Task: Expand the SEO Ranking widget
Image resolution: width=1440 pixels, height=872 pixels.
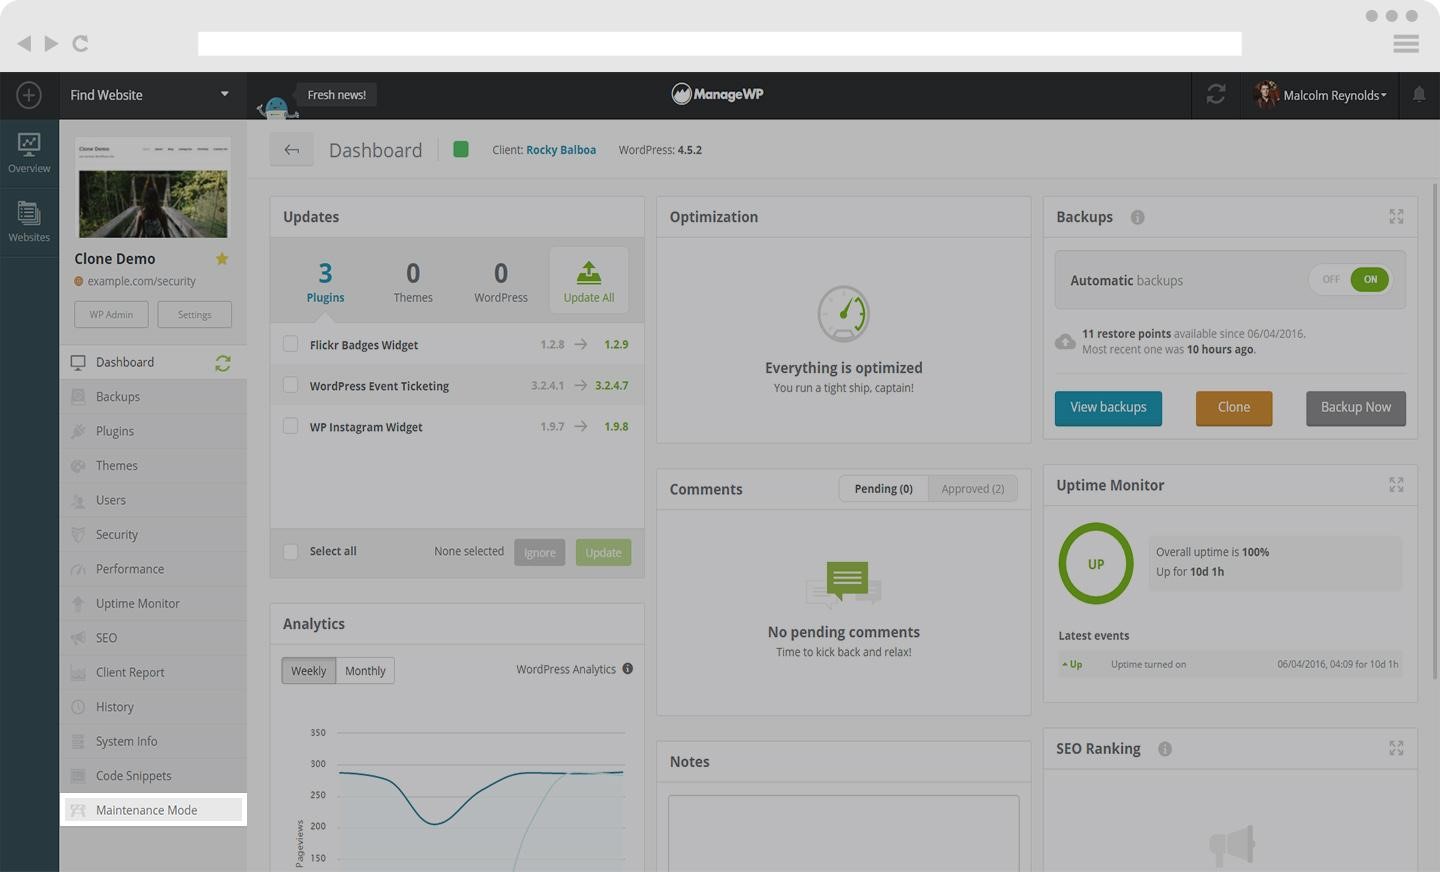Action: [x=1396, y=748]
